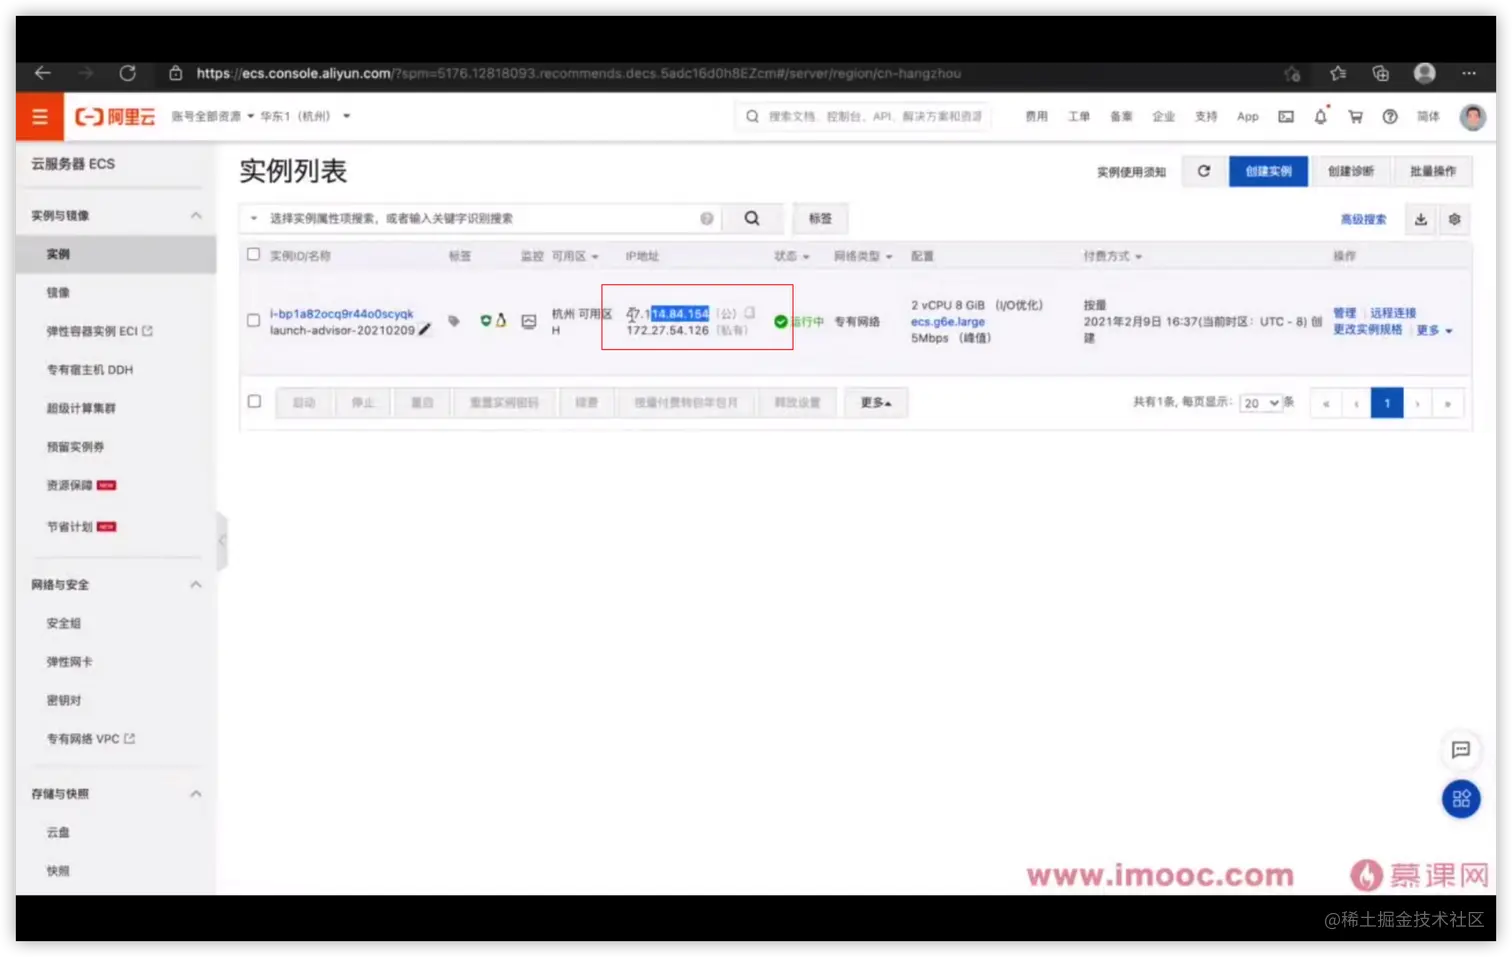Go back in the browser
The image size is (1512, 957).
[42, 73]
